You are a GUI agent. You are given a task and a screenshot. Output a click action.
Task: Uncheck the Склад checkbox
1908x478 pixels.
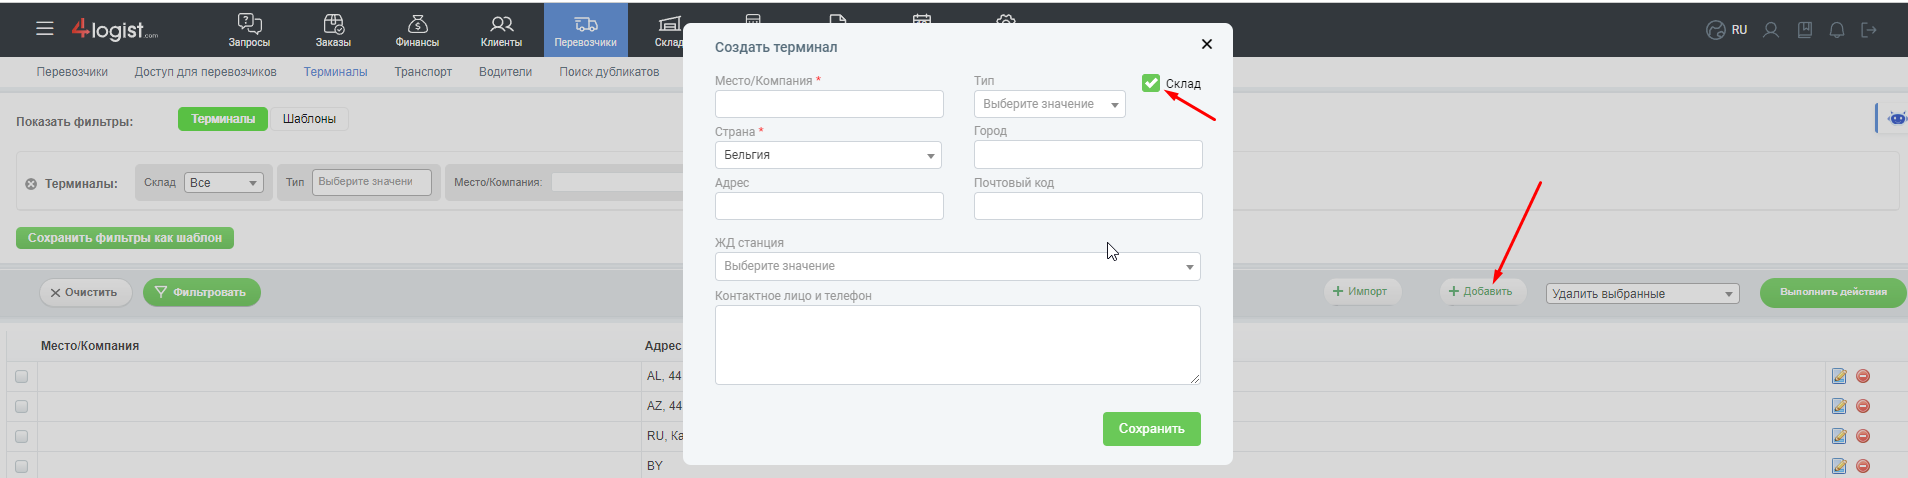click(x=1151, y=83)
